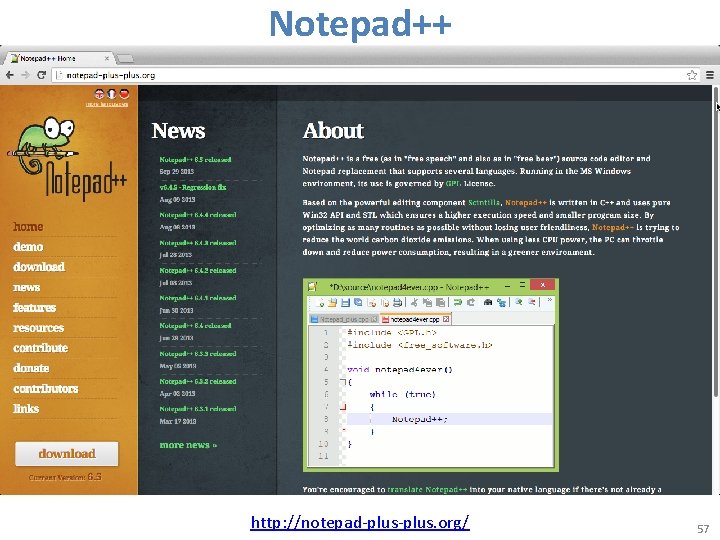Go back with the browser back arrow
Viewport: 720px width, 540px height.
pos(10,75)
